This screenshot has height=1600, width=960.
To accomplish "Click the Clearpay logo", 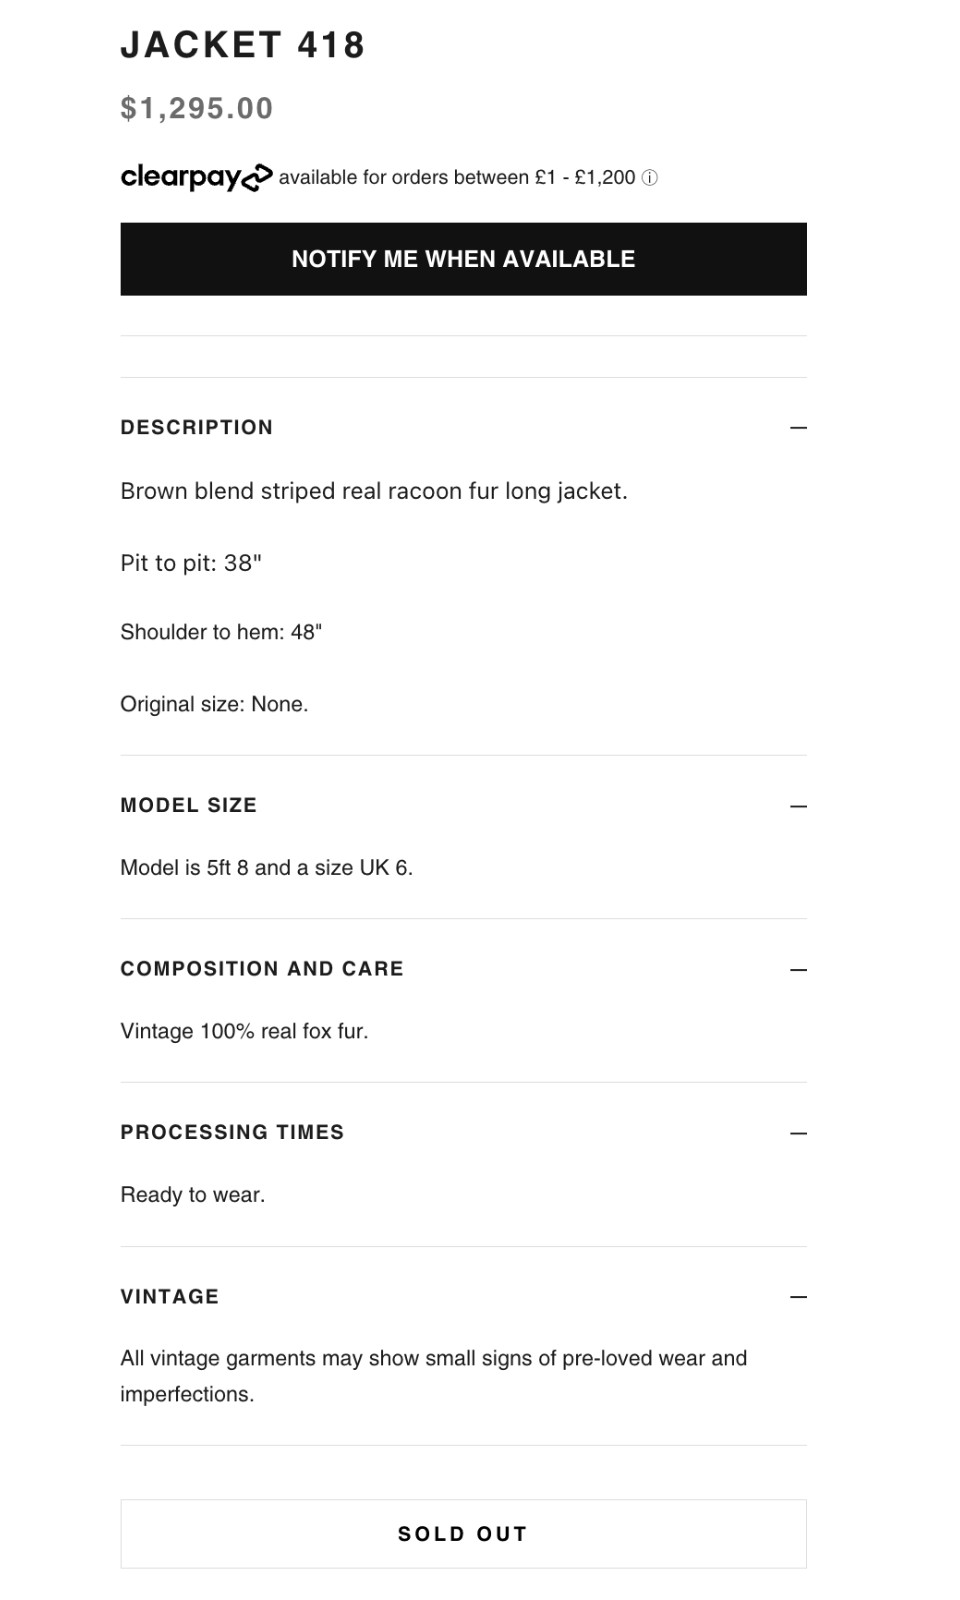I will 196,177.
